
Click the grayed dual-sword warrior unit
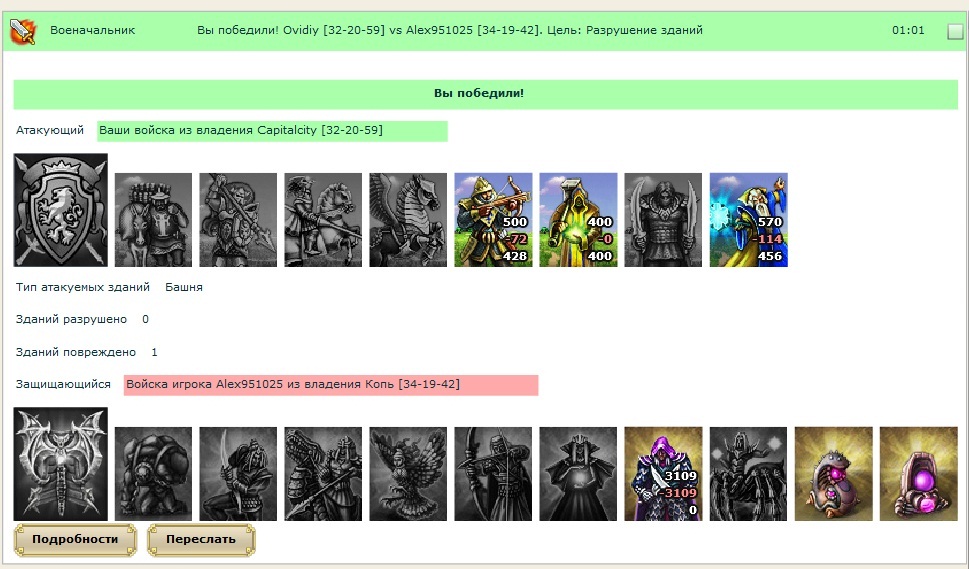click(663, 220)
